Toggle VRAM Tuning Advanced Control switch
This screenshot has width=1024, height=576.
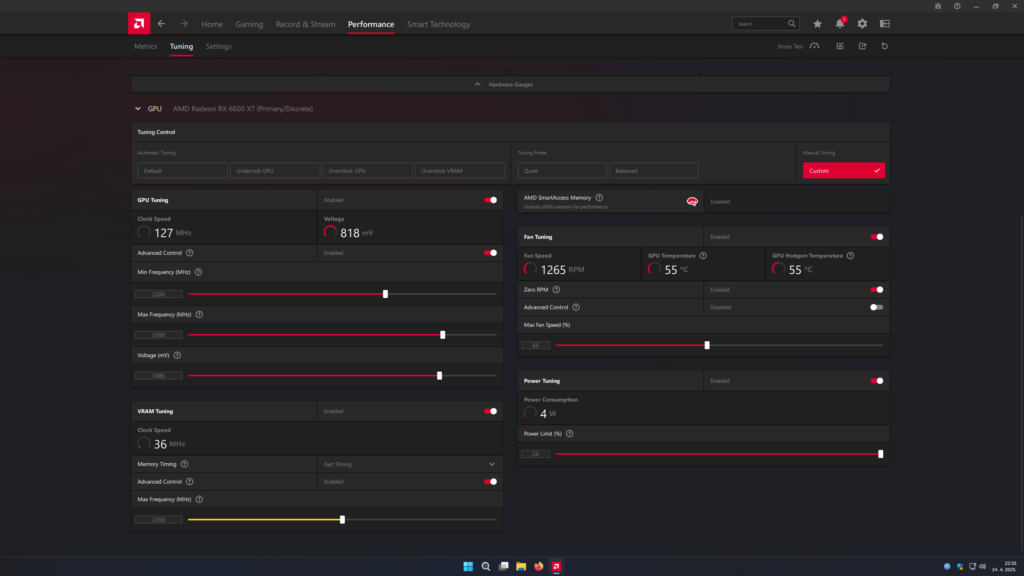490,481
